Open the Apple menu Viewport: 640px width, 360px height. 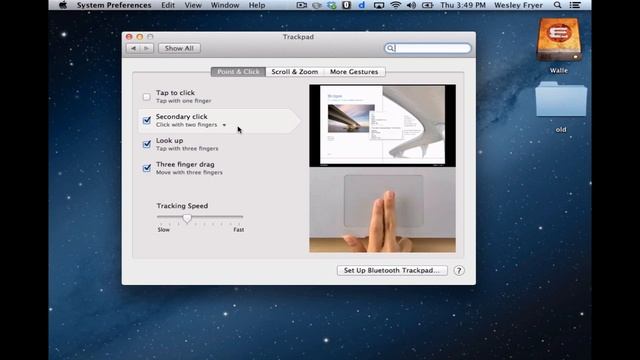pyautogui.click(x=63, y=5)
